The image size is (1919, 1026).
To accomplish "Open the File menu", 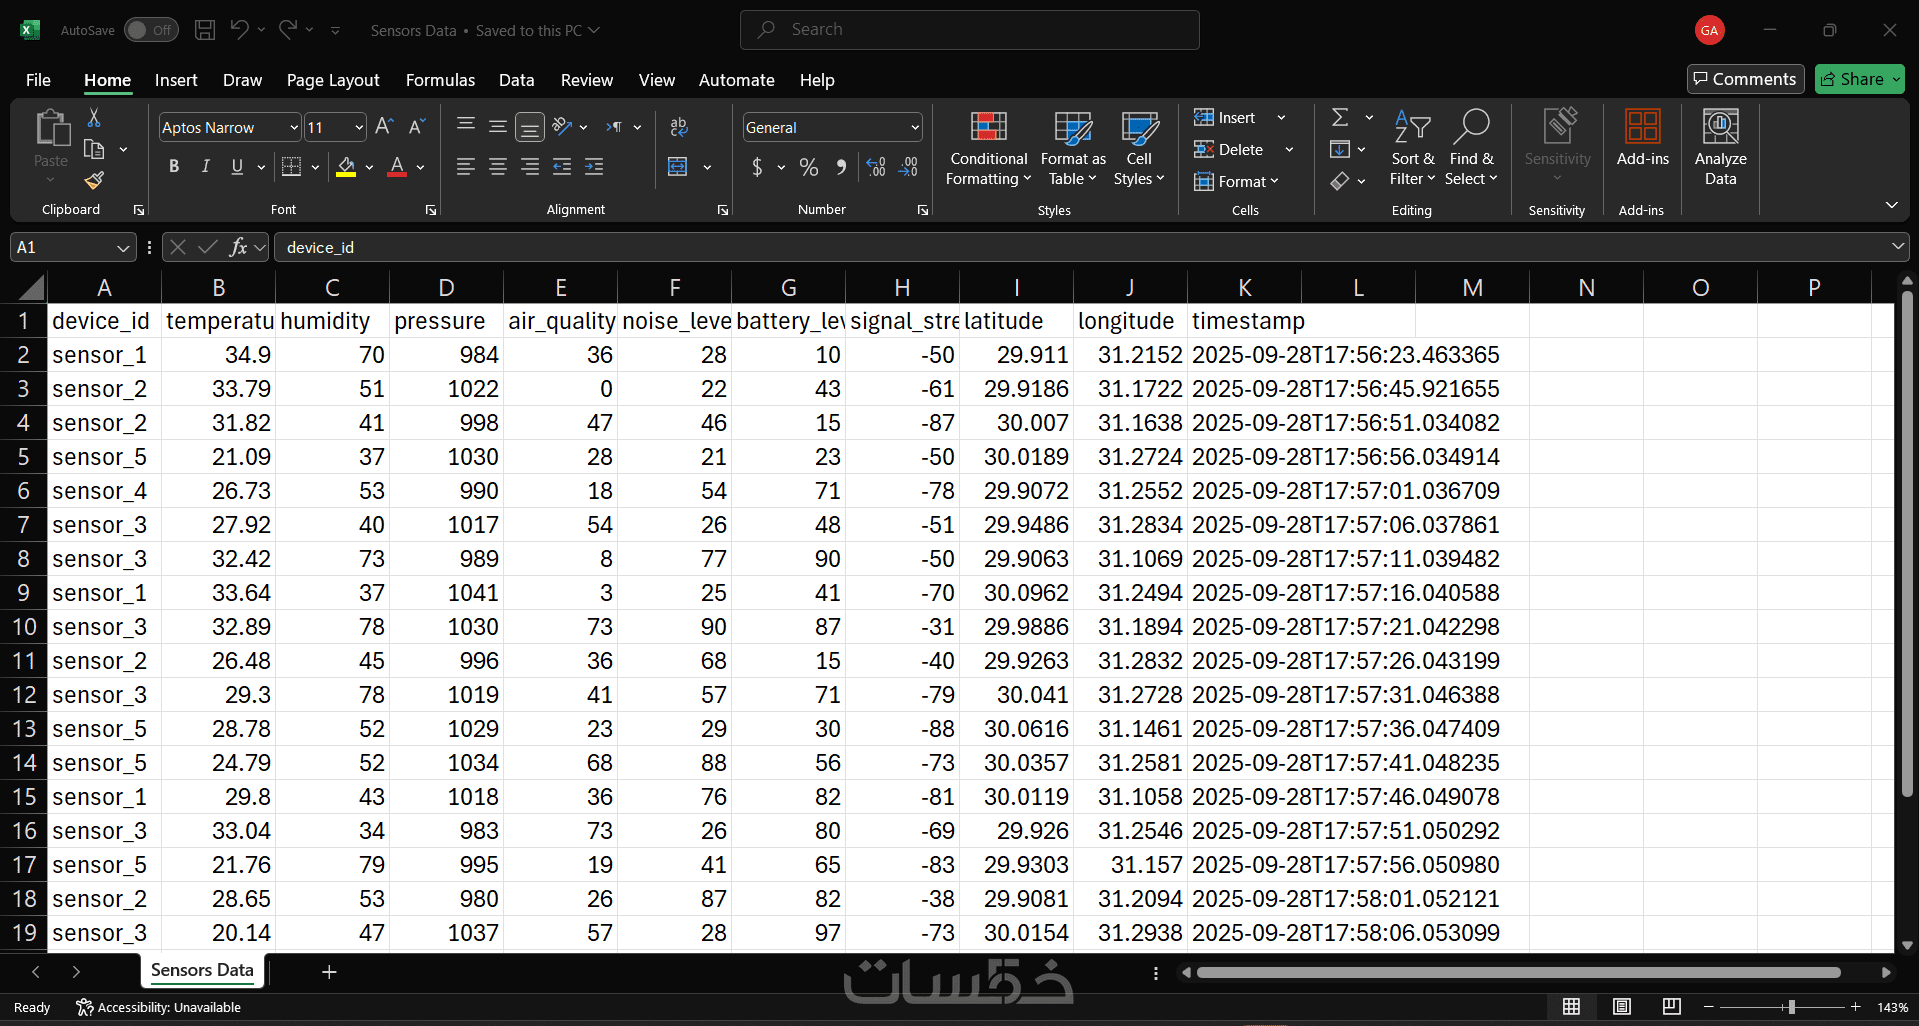I will (38, 80).
